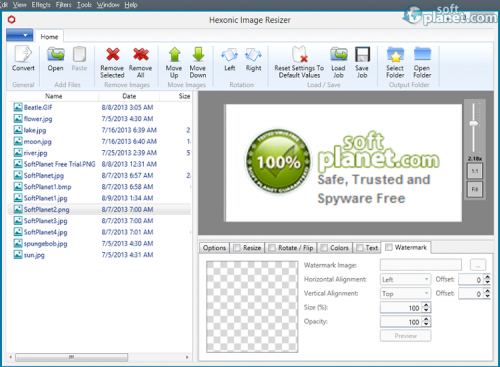Enable the Text checkbox
The height and width of the screenshot is (367, 500).
coord(360,248)
